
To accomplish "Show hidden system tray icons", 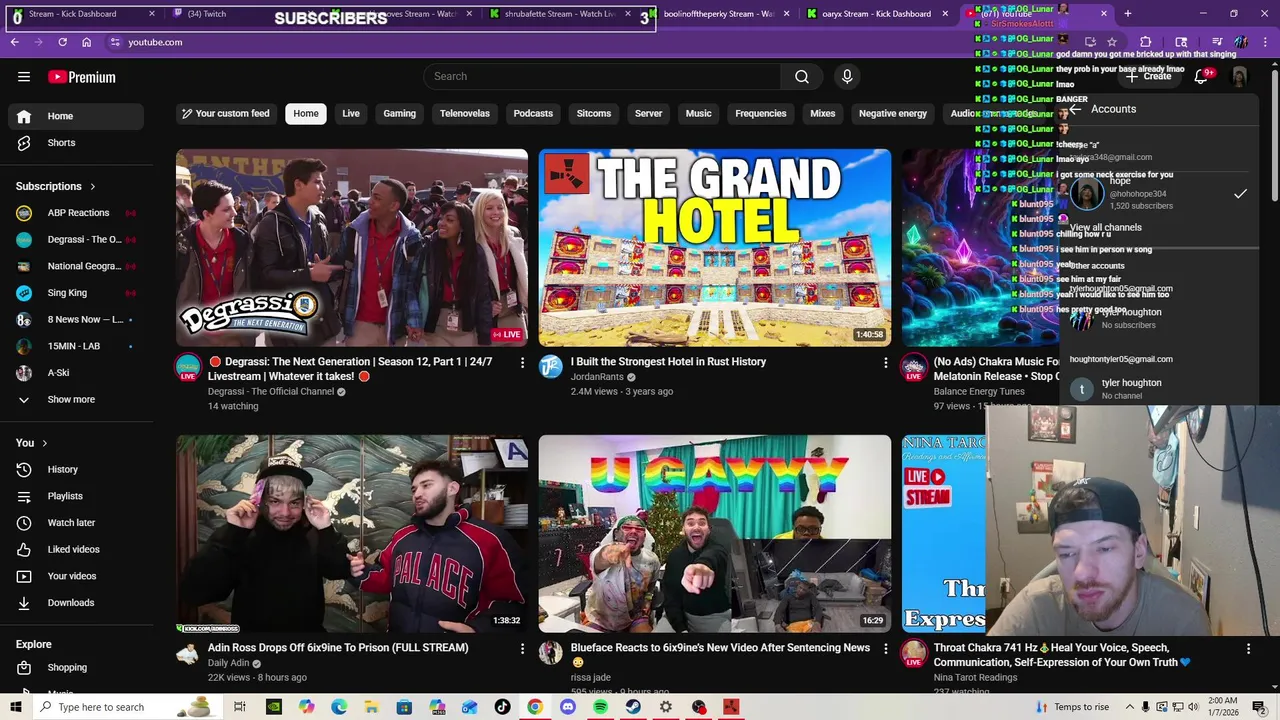I will (x=1130, y=707).
